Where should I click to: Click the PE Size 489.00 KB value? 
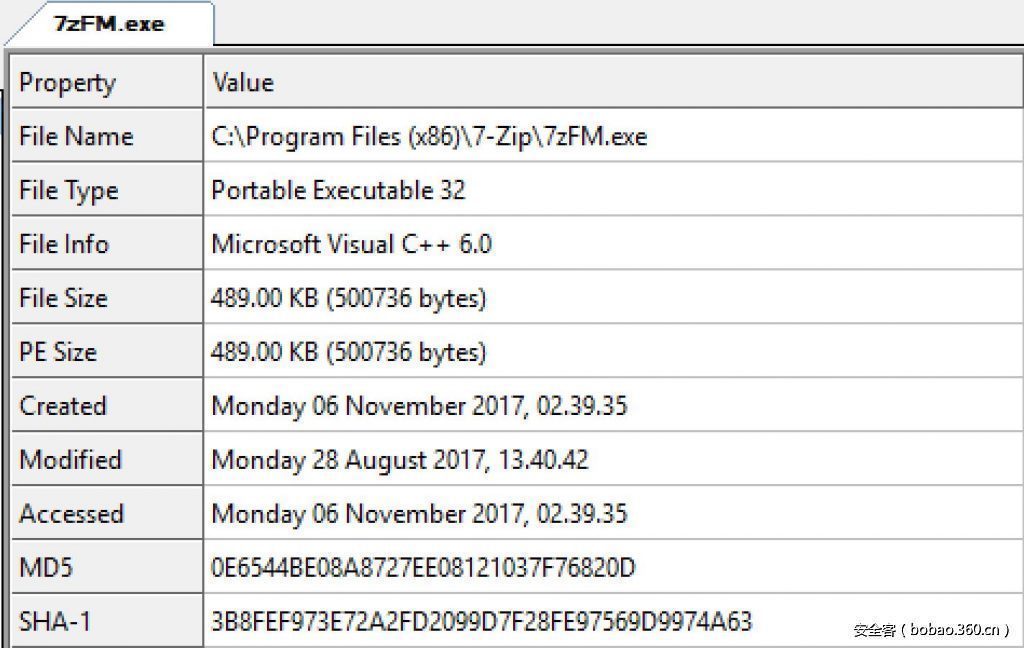click(x=348, y=353)
